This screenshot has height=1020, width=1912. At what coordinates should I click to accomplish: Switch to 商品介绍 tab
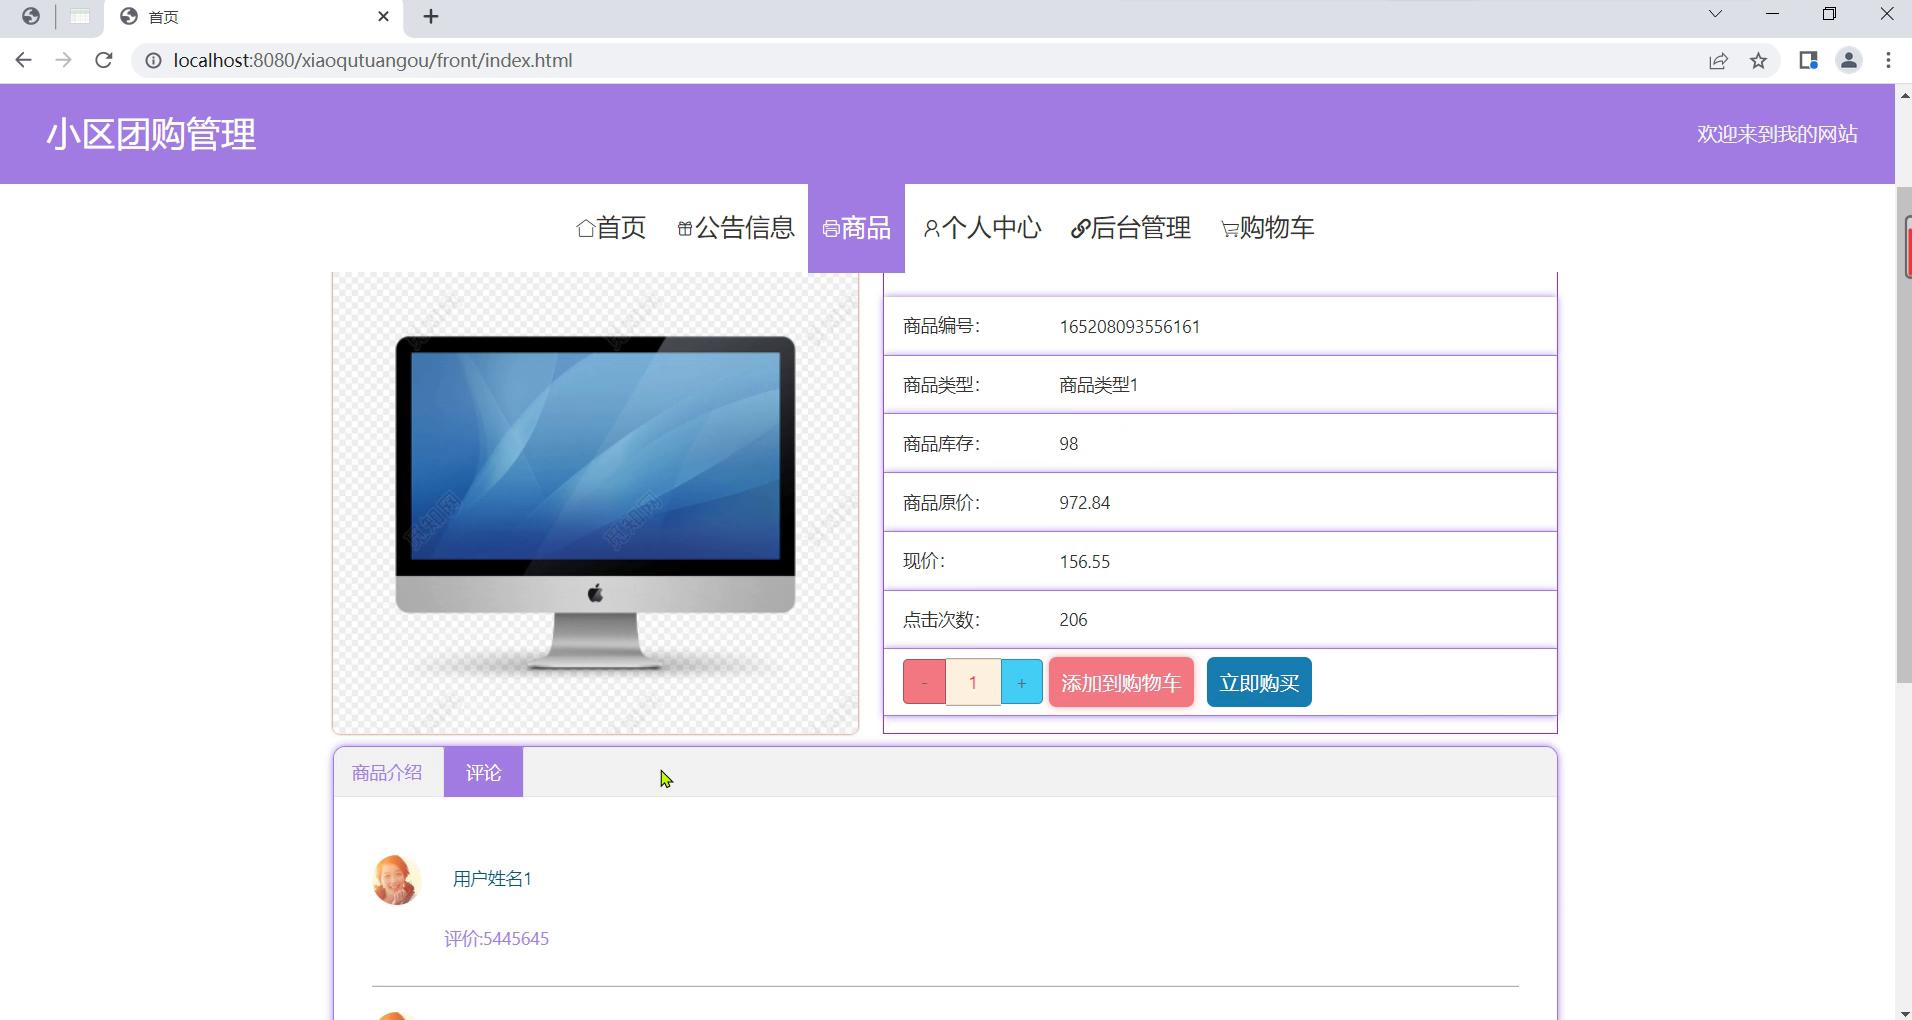387,772
